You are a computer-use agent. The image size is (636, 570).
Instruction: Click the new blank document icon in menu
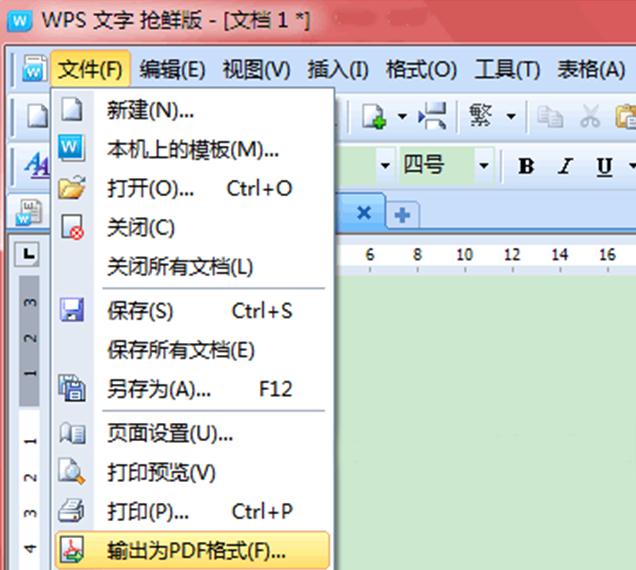[72, 109]
